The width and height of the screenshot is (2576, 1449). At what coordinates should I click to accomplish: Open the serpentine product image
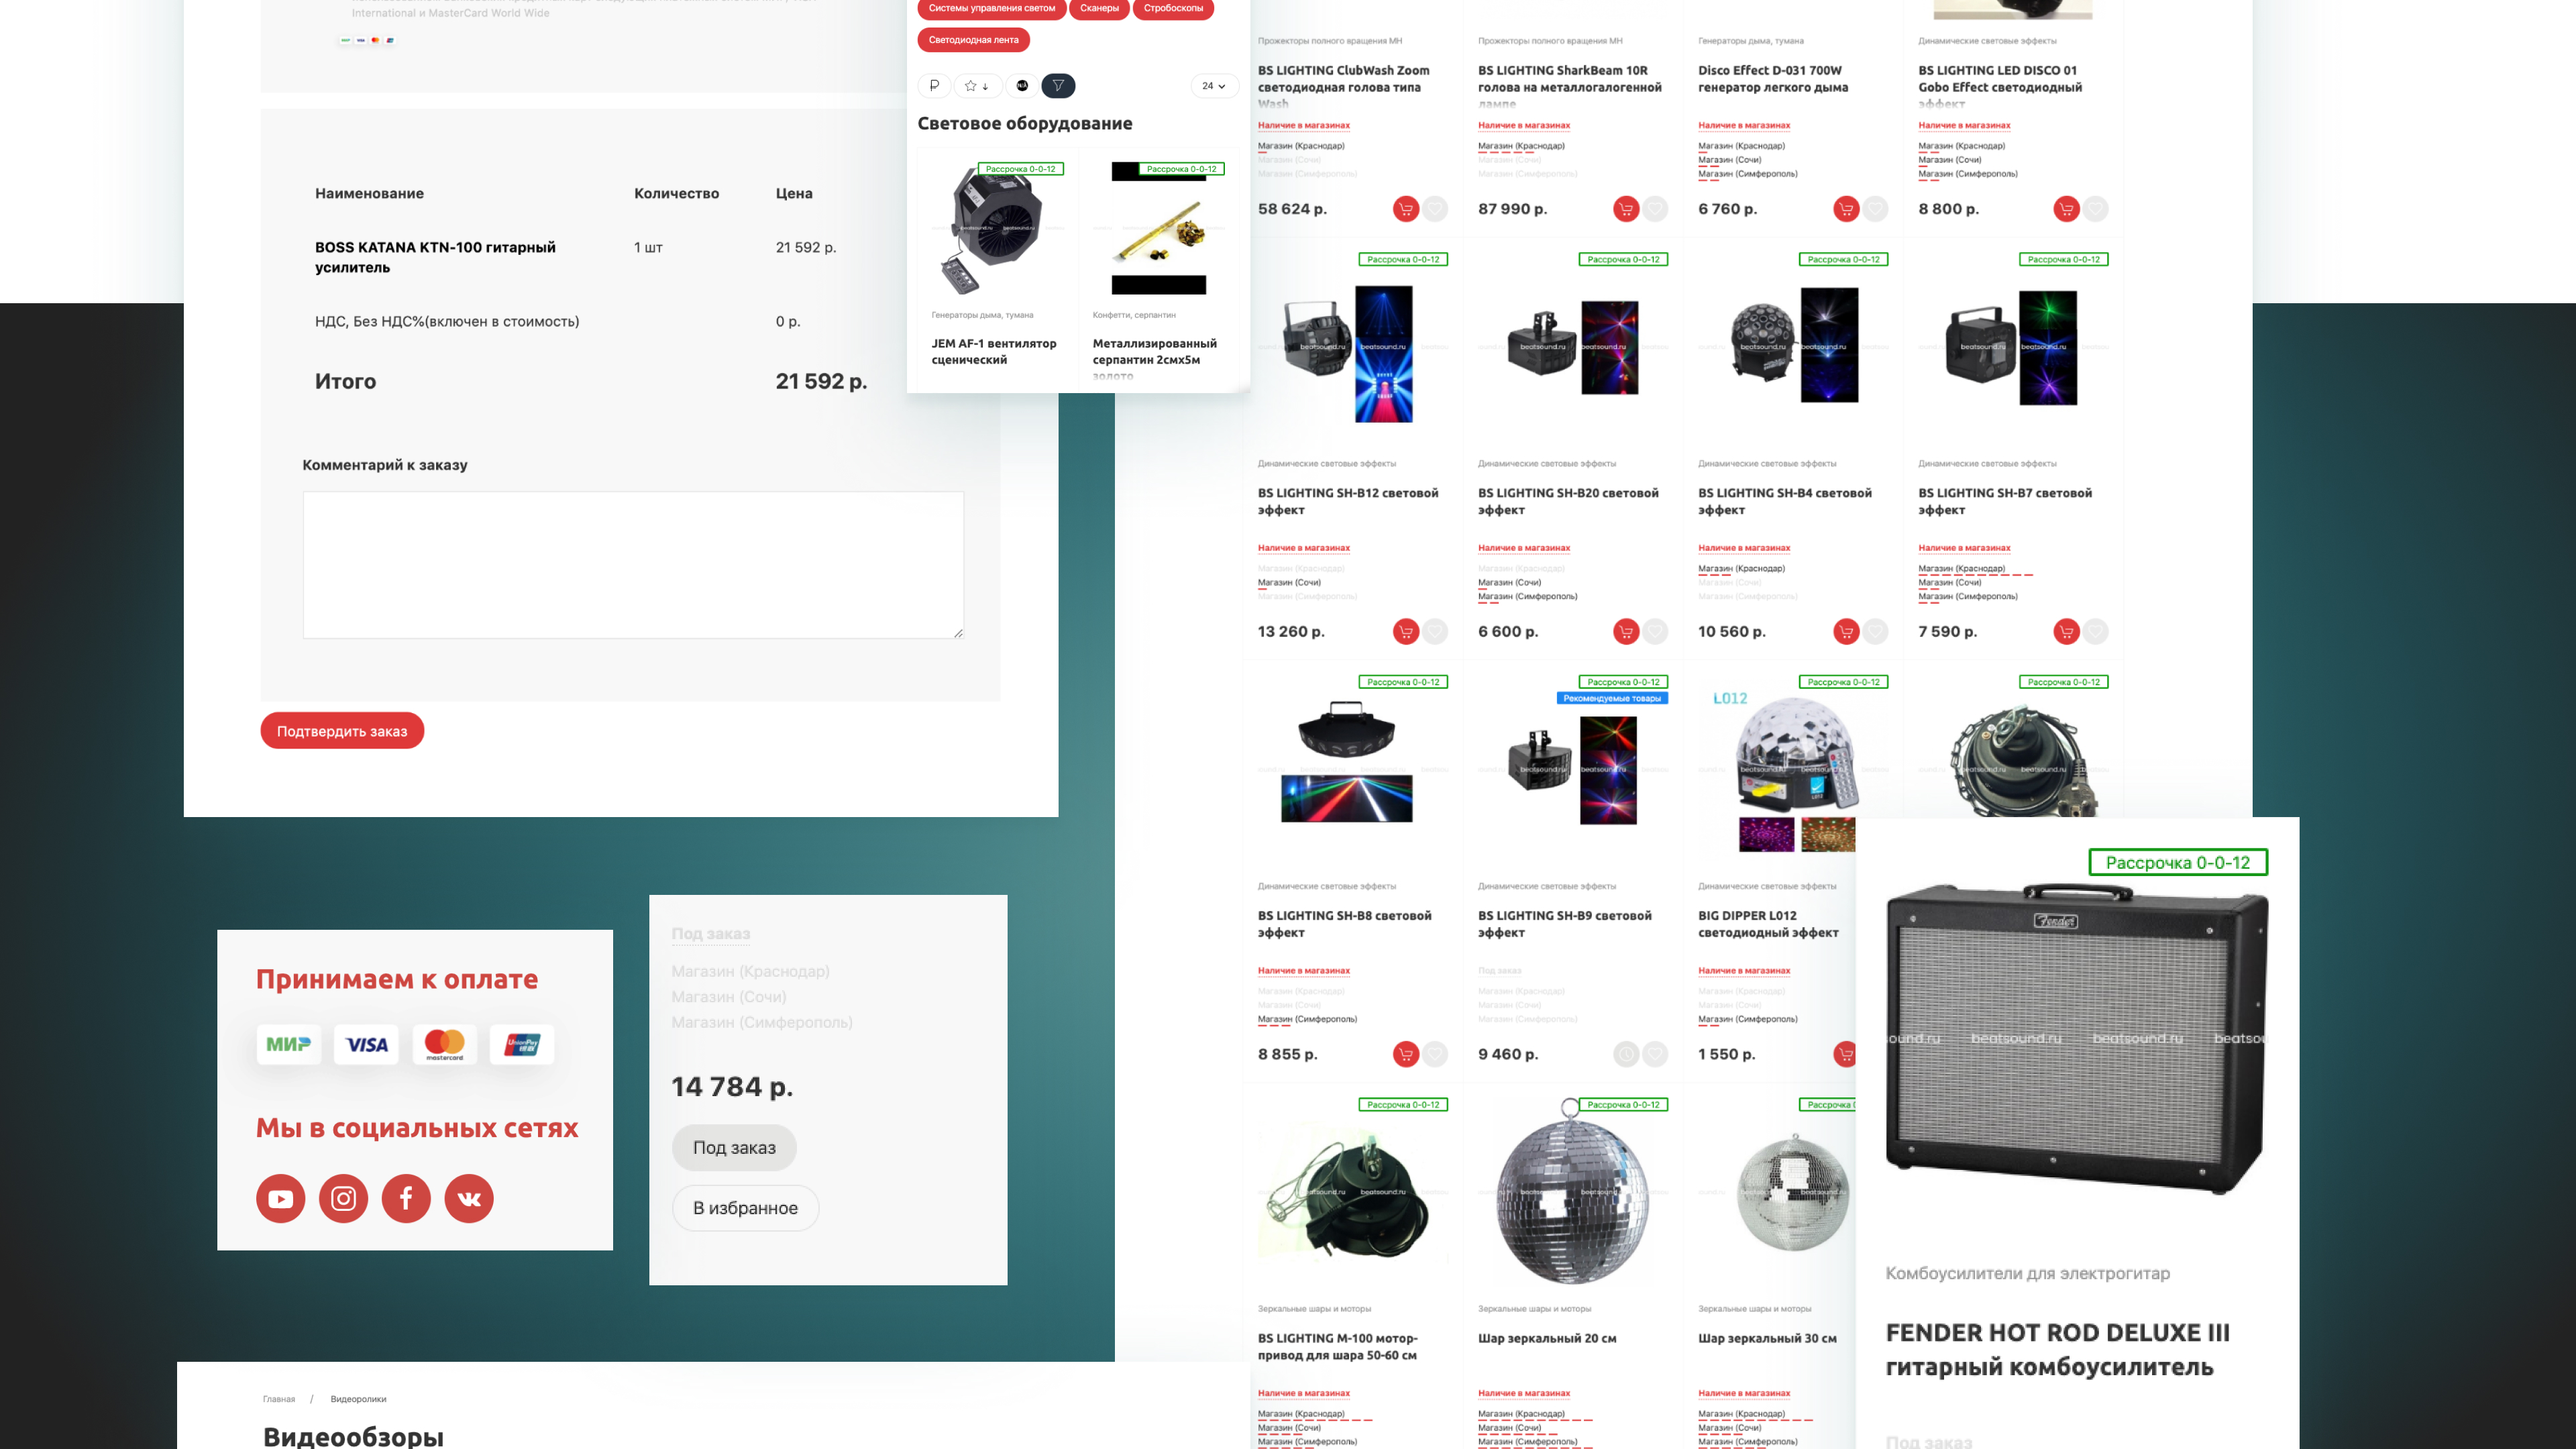[1159, 229]
